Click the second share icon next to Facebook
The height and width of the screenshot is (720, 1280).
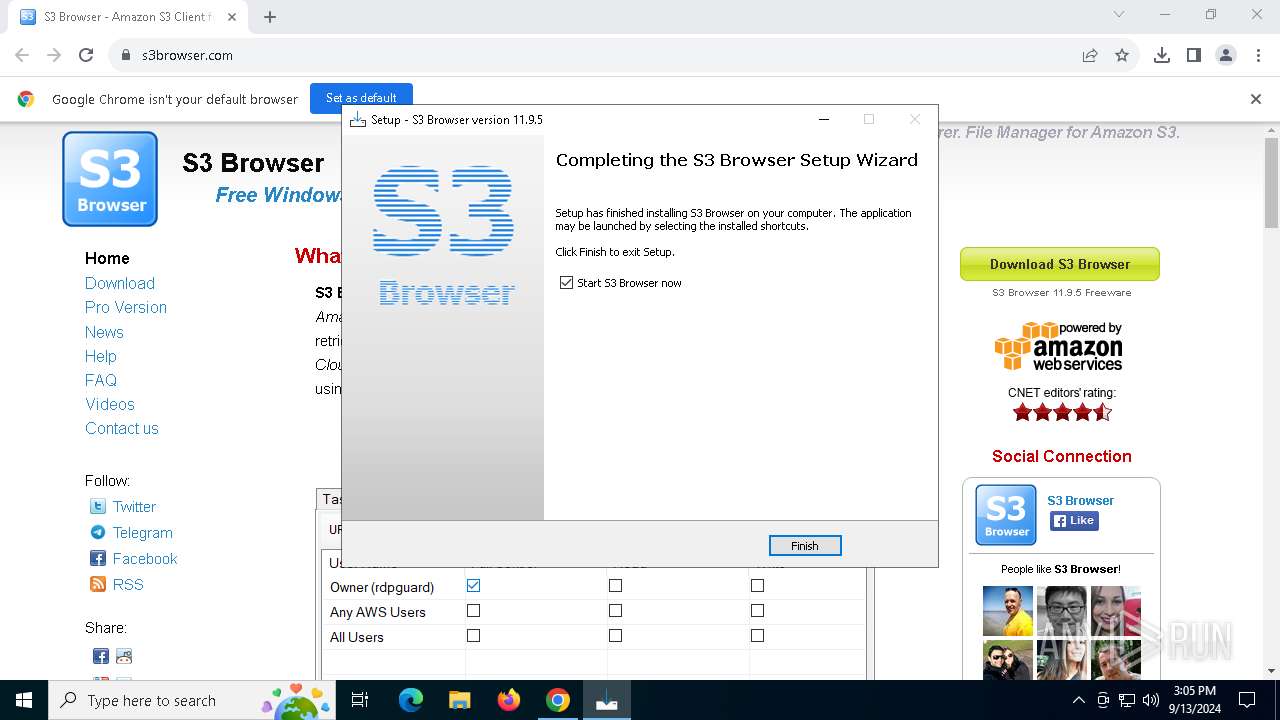[x=124, y=657]
